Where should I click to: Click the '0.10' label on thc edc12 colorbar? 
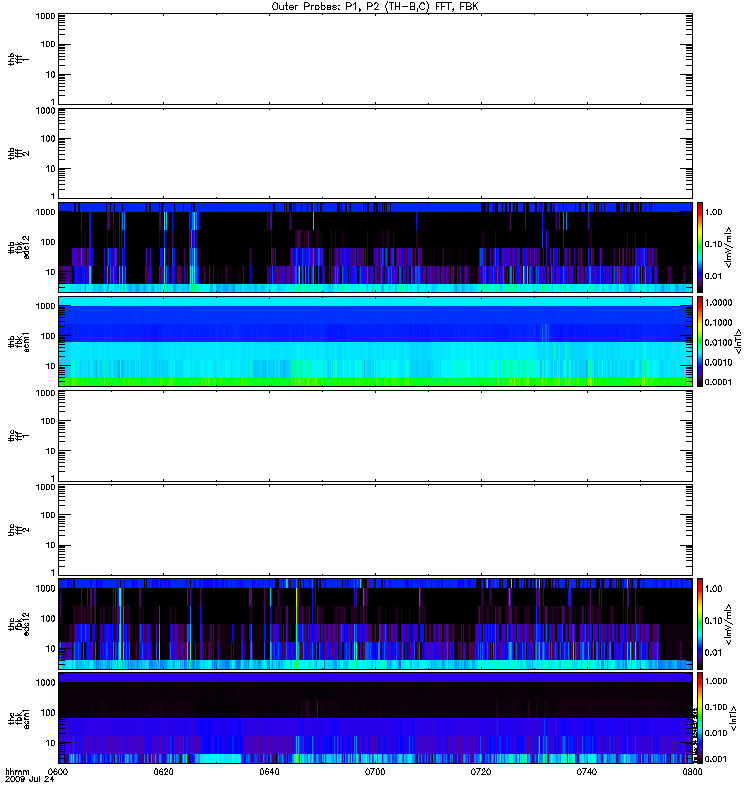tap(713, 620)
